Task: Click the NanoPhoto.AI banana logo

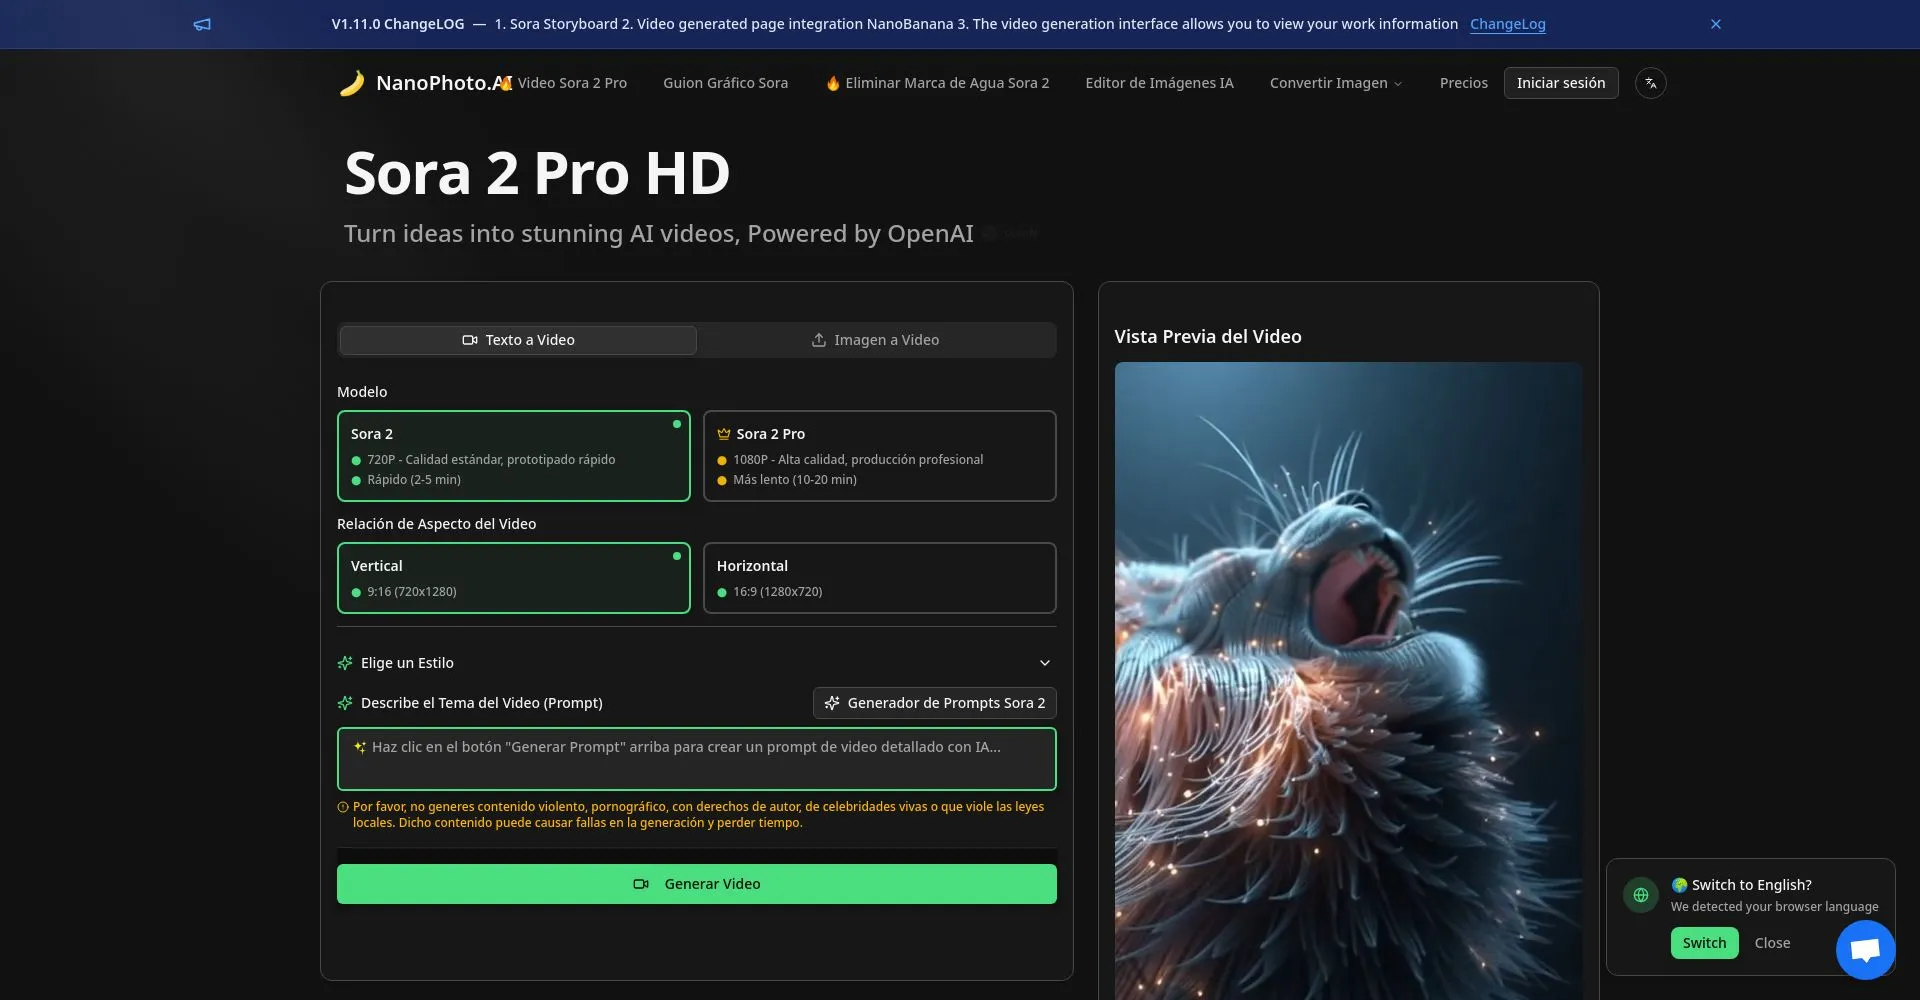Action: coord(352,83)
